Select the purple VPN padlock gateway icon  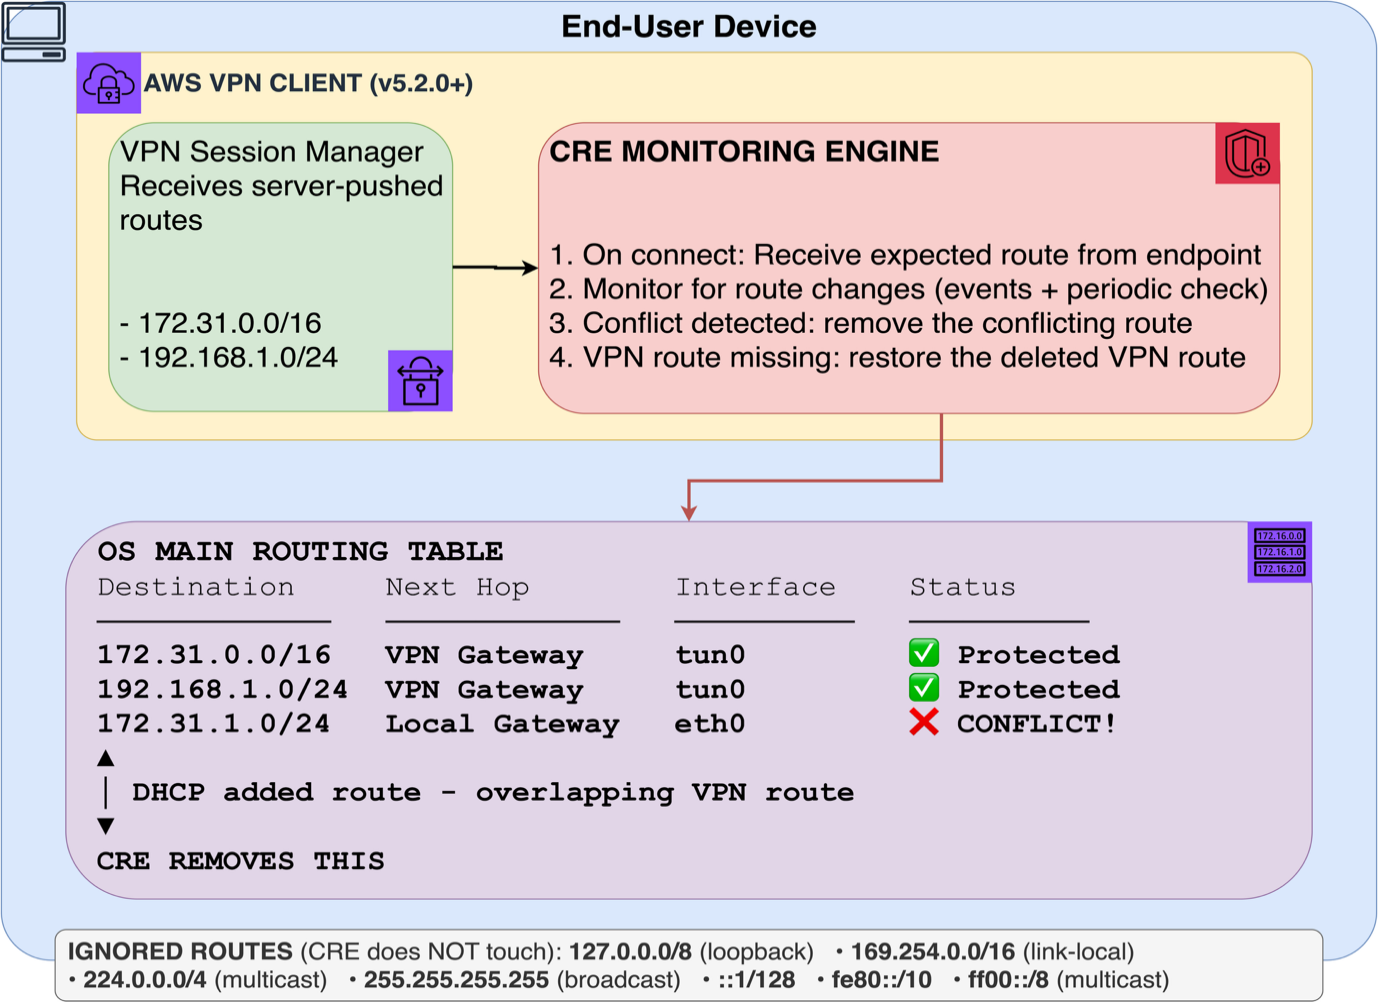pos(420,381)
